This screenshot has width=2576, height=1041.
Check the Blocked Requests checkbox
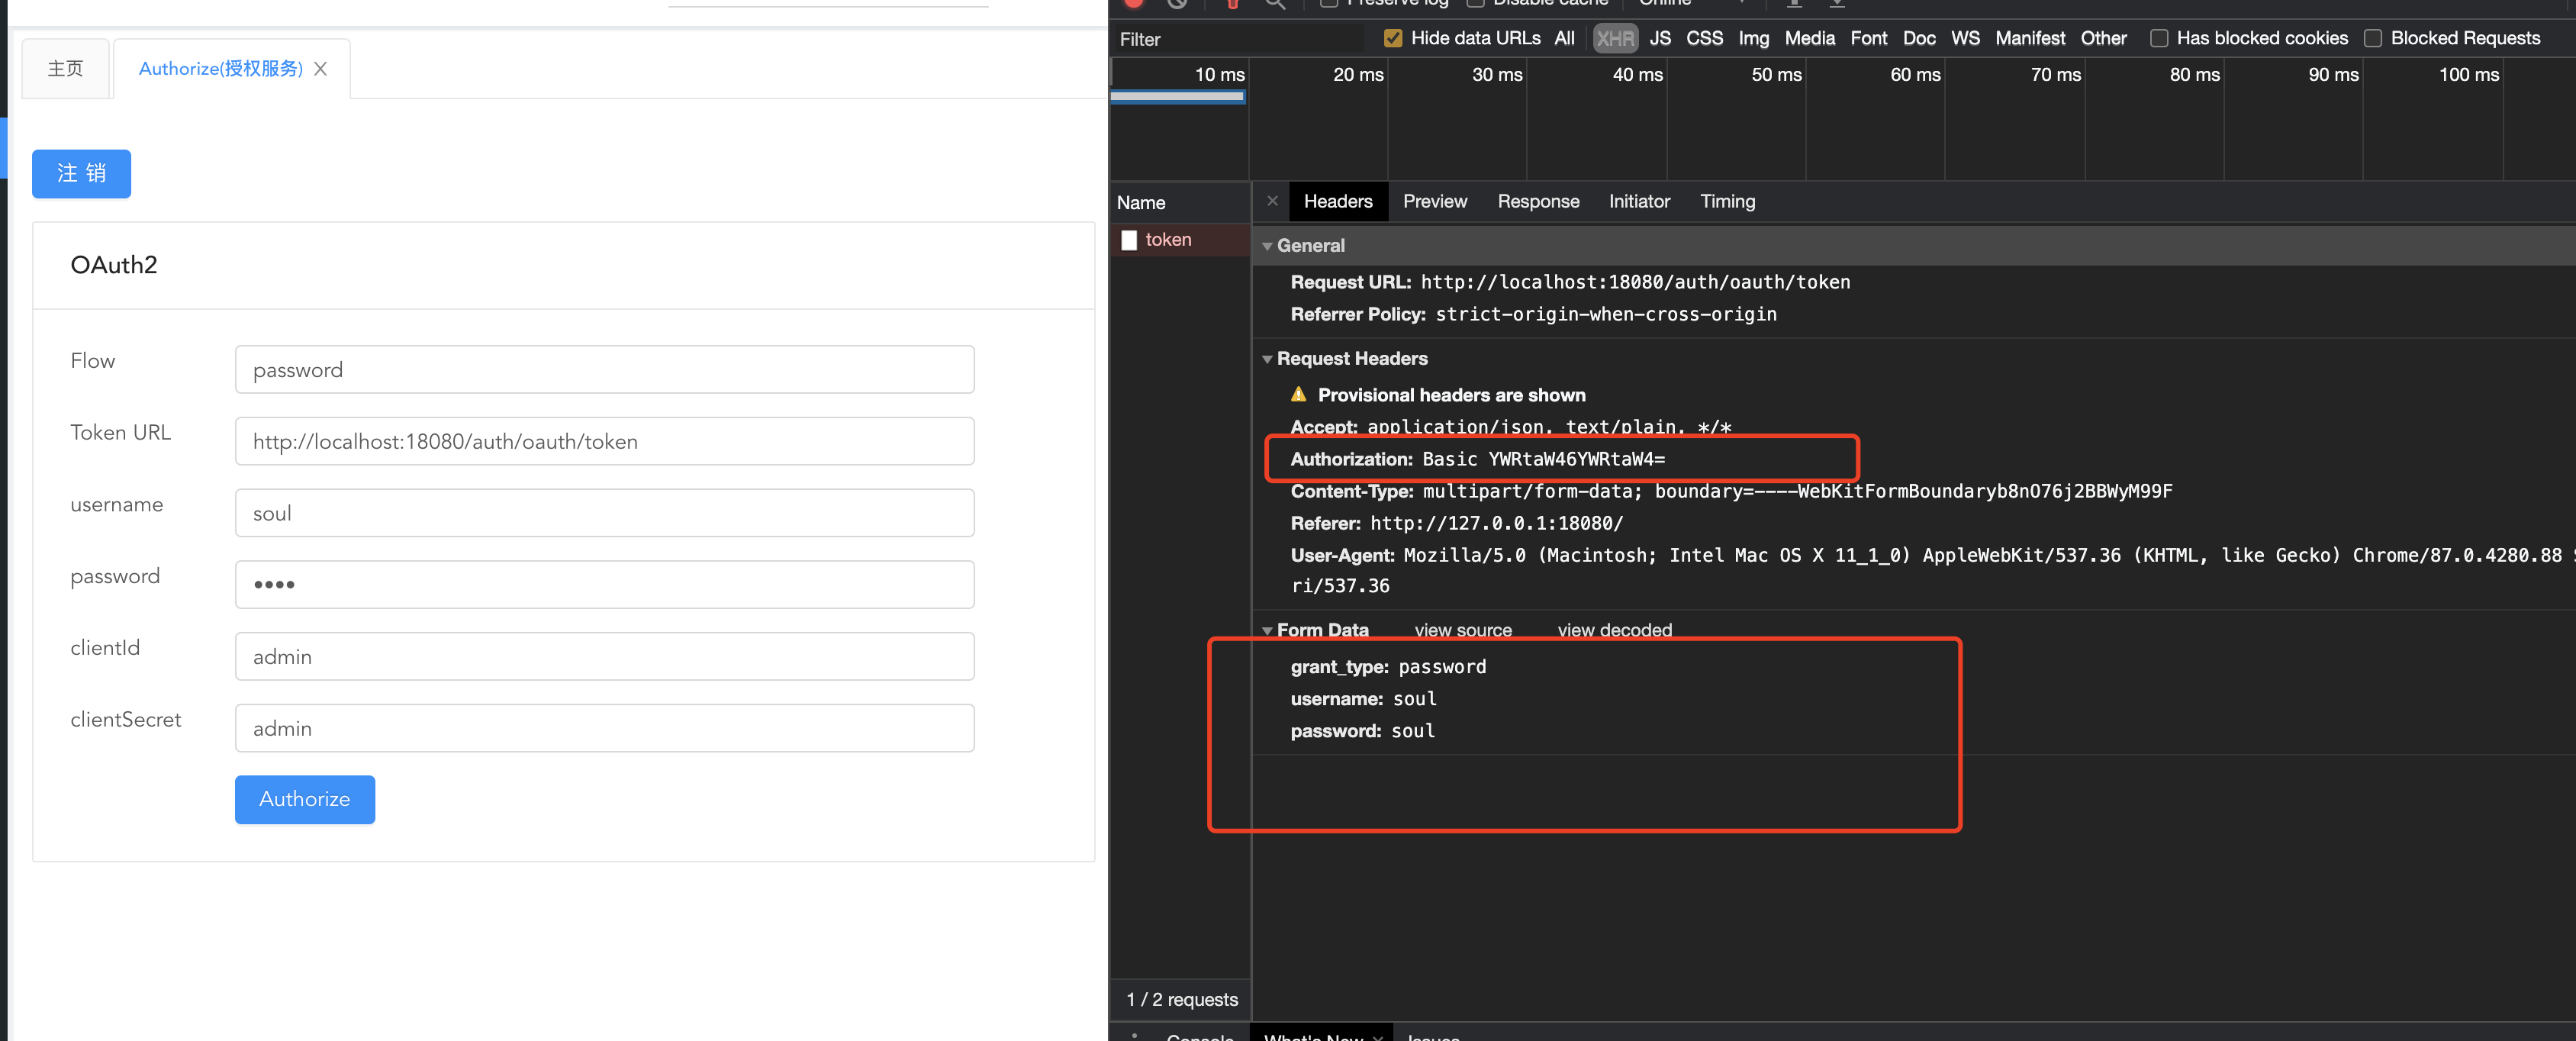2372,38
